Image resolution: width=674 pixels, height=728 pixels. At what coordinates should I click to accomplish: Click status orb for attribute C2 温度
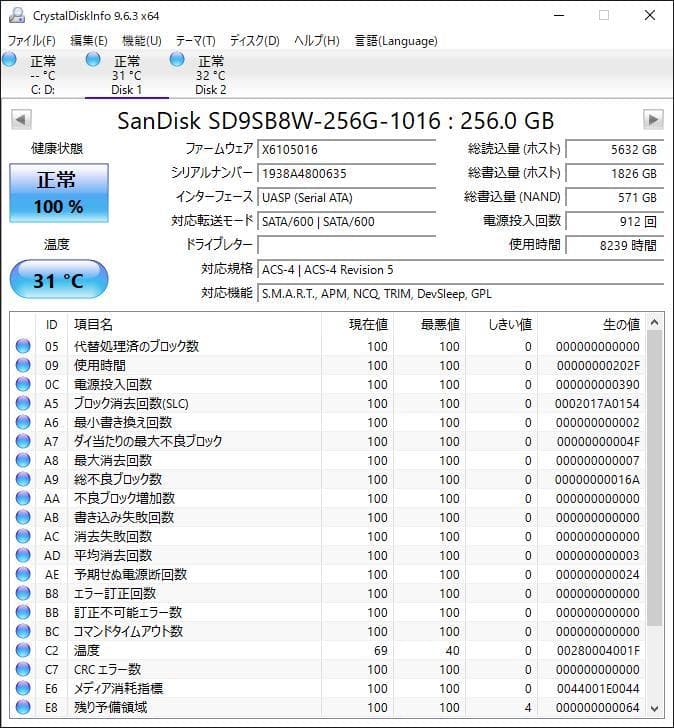tap(23, 651)
